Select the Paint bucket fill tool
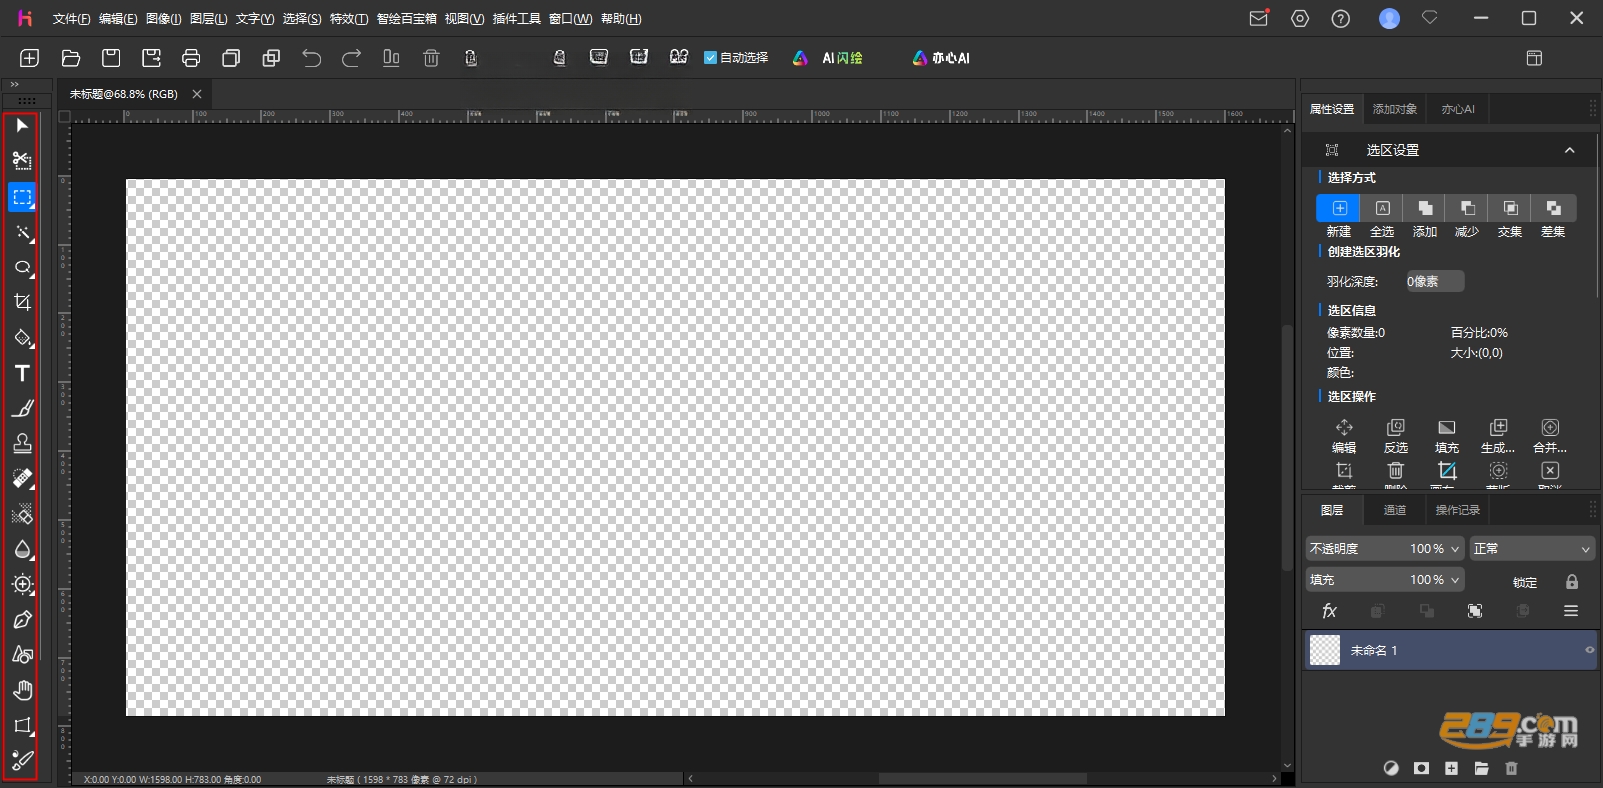This screenshot has height=788, width=1603. (x=22, y=338)
